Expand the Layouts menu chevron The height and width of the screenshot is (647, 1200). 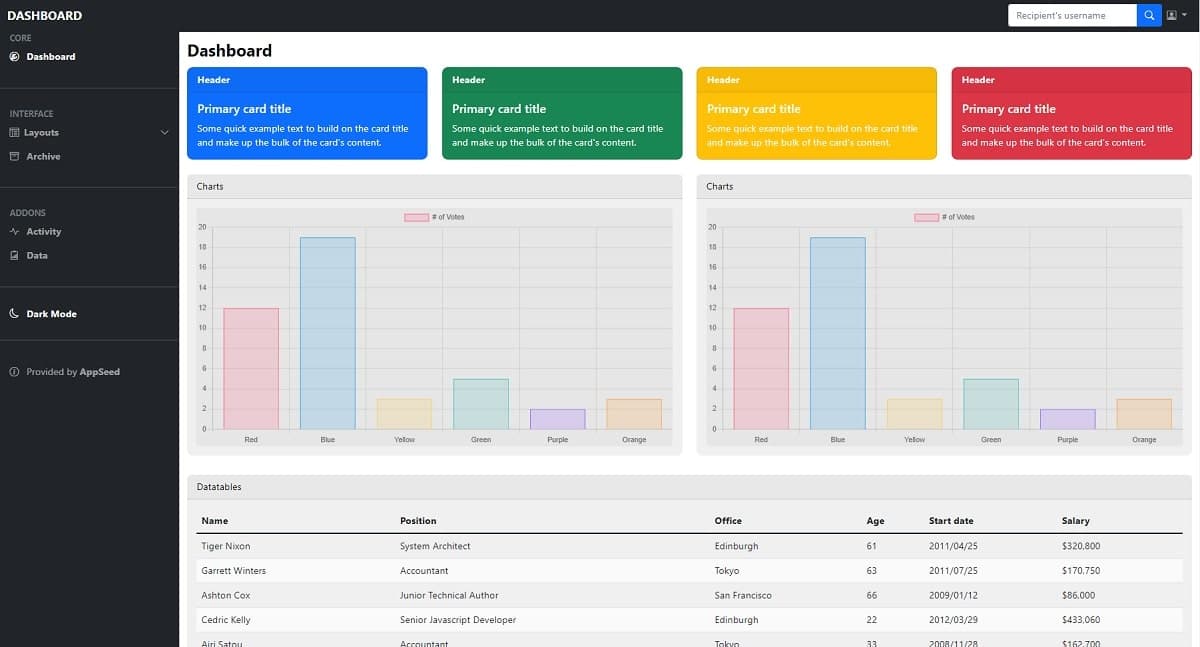165,133
